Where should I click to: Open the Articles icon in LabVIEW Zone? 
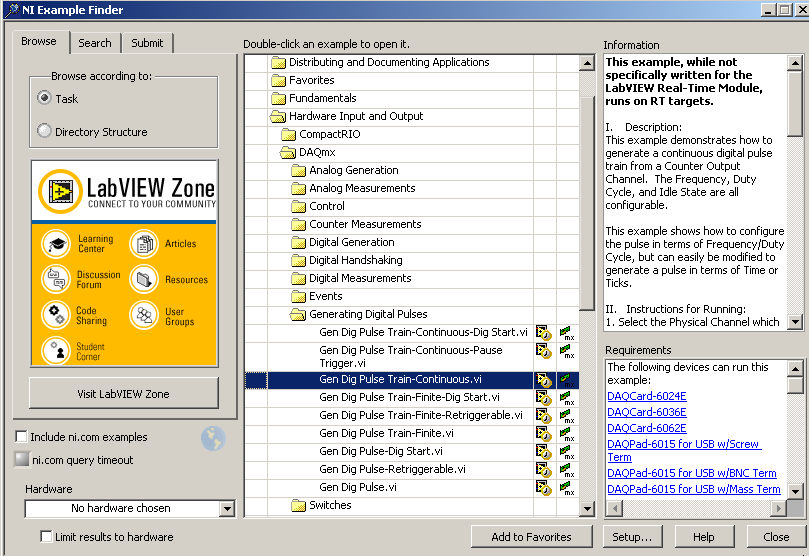pyautogui.click(x=144, y=243)
